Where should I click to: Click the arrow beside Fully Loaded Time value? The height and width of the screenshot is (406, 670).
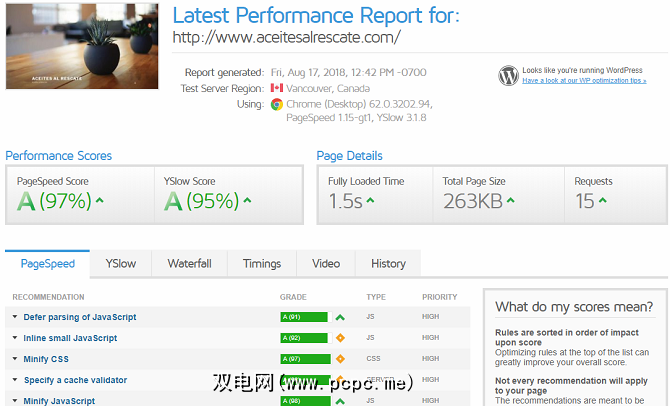click(x=370, y=201)
